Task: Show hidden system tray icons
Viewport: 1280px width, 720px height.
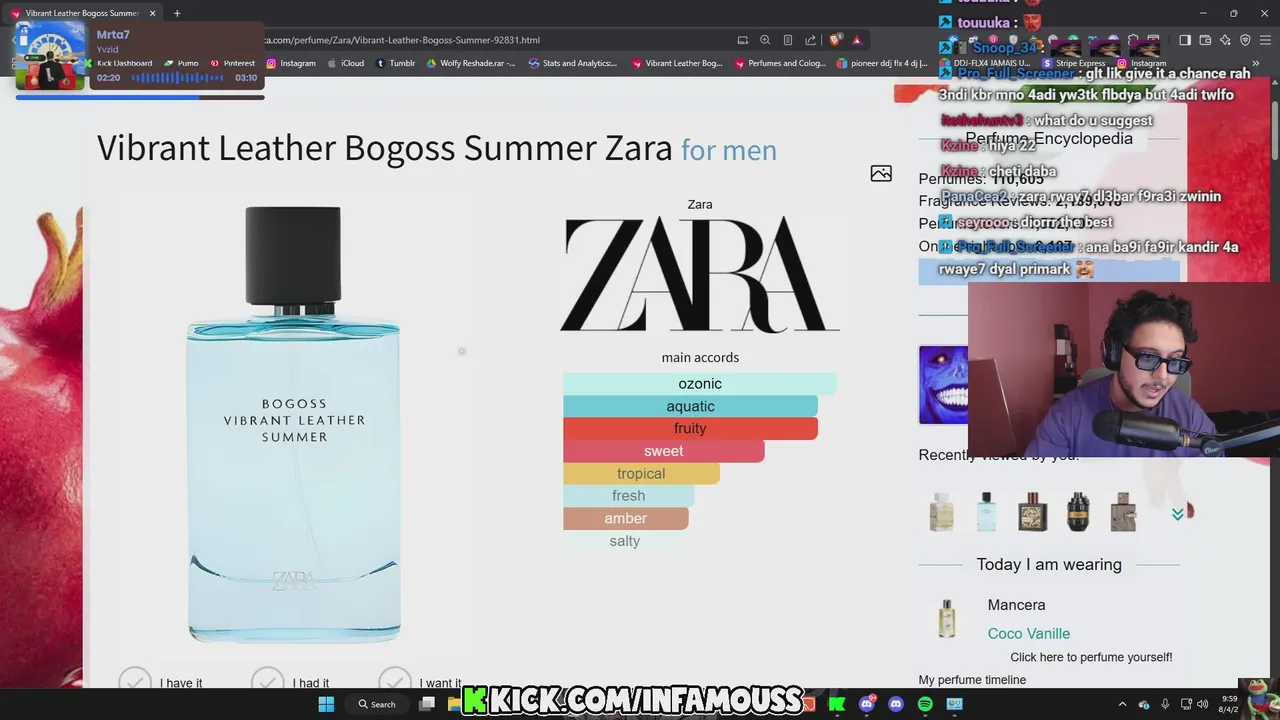Action: (x=1122, y=704)
